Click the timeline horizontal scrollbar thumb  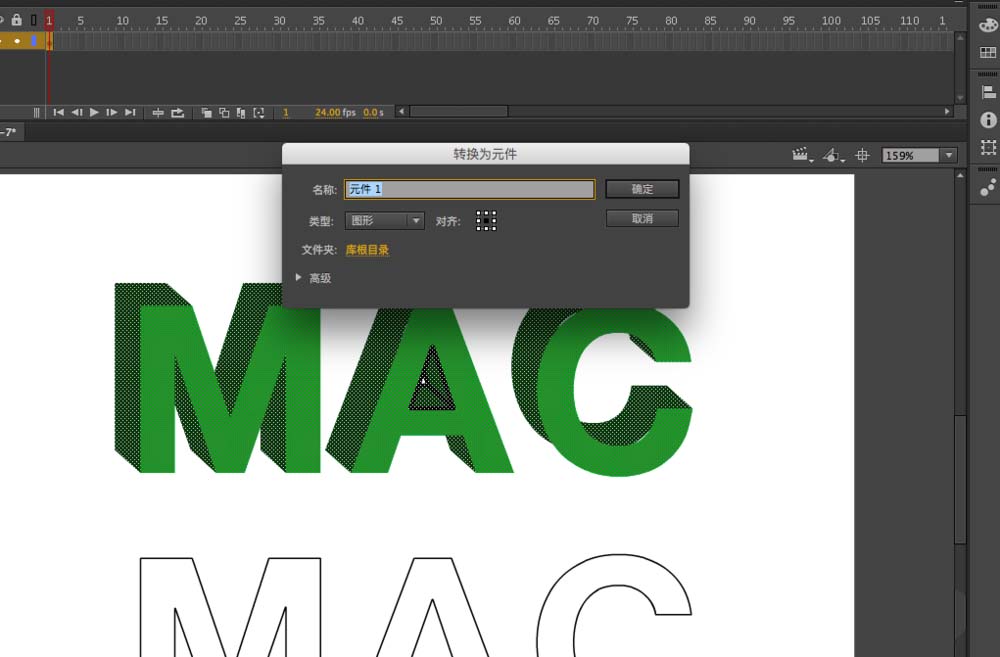click(x=459, y=112)
